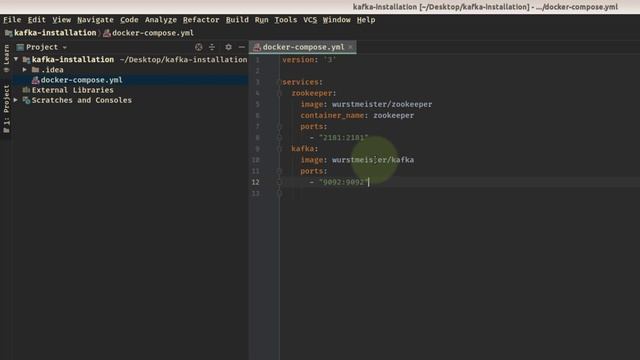Open the Run menu
This screenshot has width=640, height=360.
pyautogui.click(x=262, y=20)
